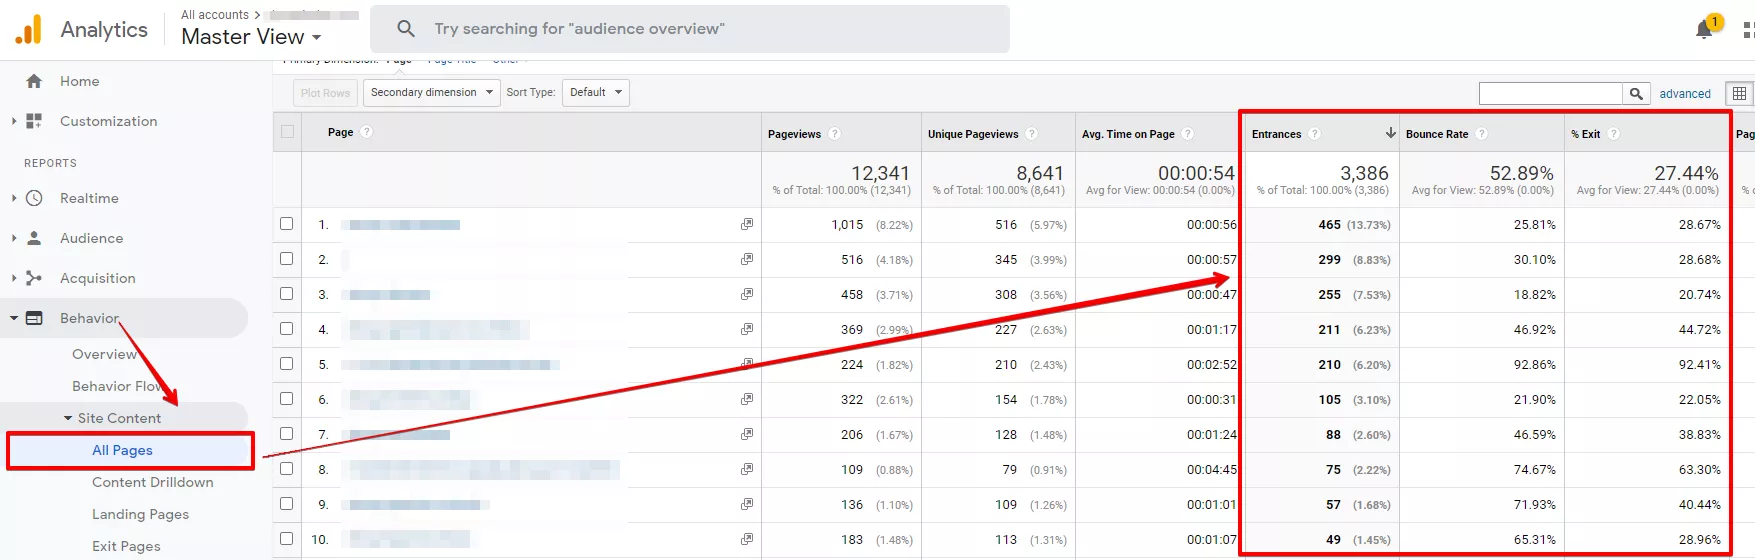Open the Exit Pages report
The image size is (1755, 560).
tap(126, 546)
